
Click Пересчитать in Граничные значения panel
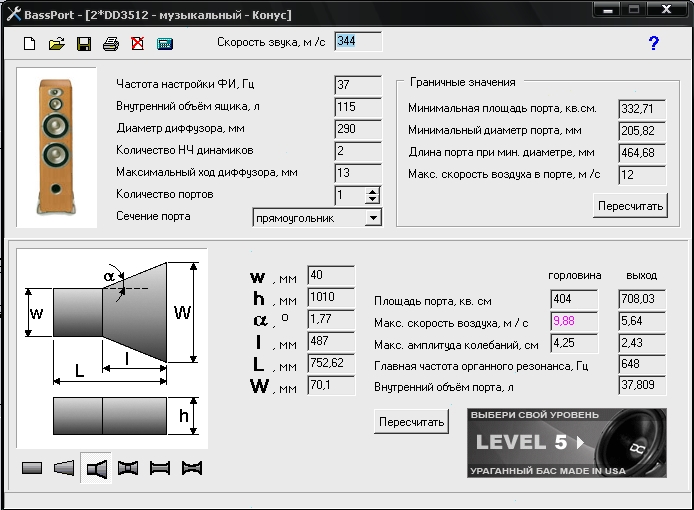click(630, 205)
